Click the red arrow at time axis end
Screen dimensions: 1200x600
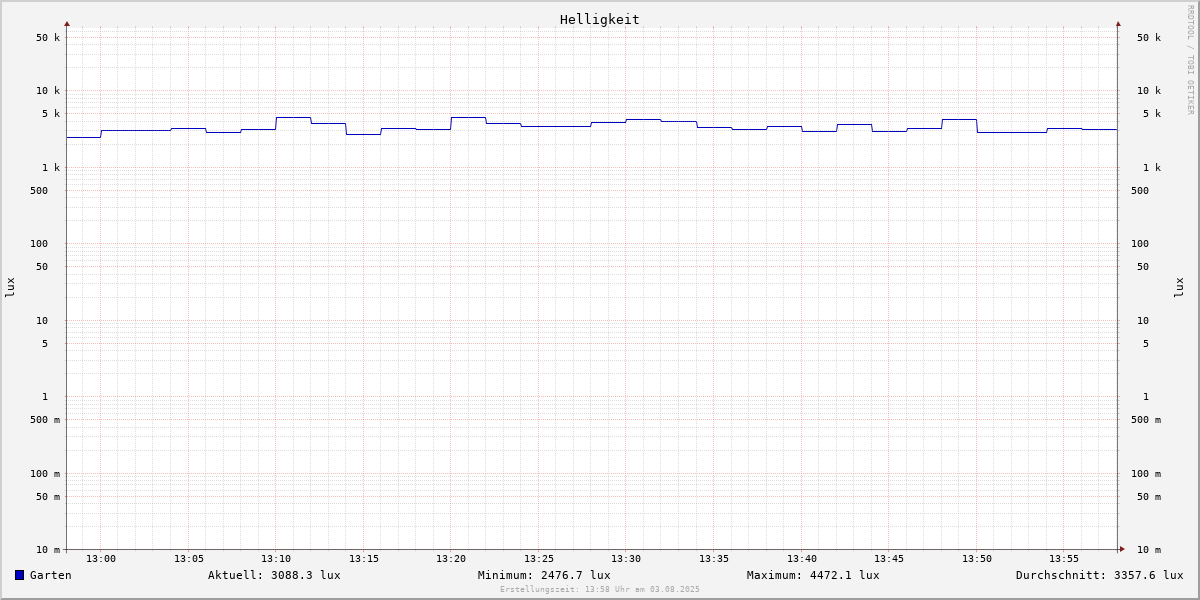(x=1122, y=549)
